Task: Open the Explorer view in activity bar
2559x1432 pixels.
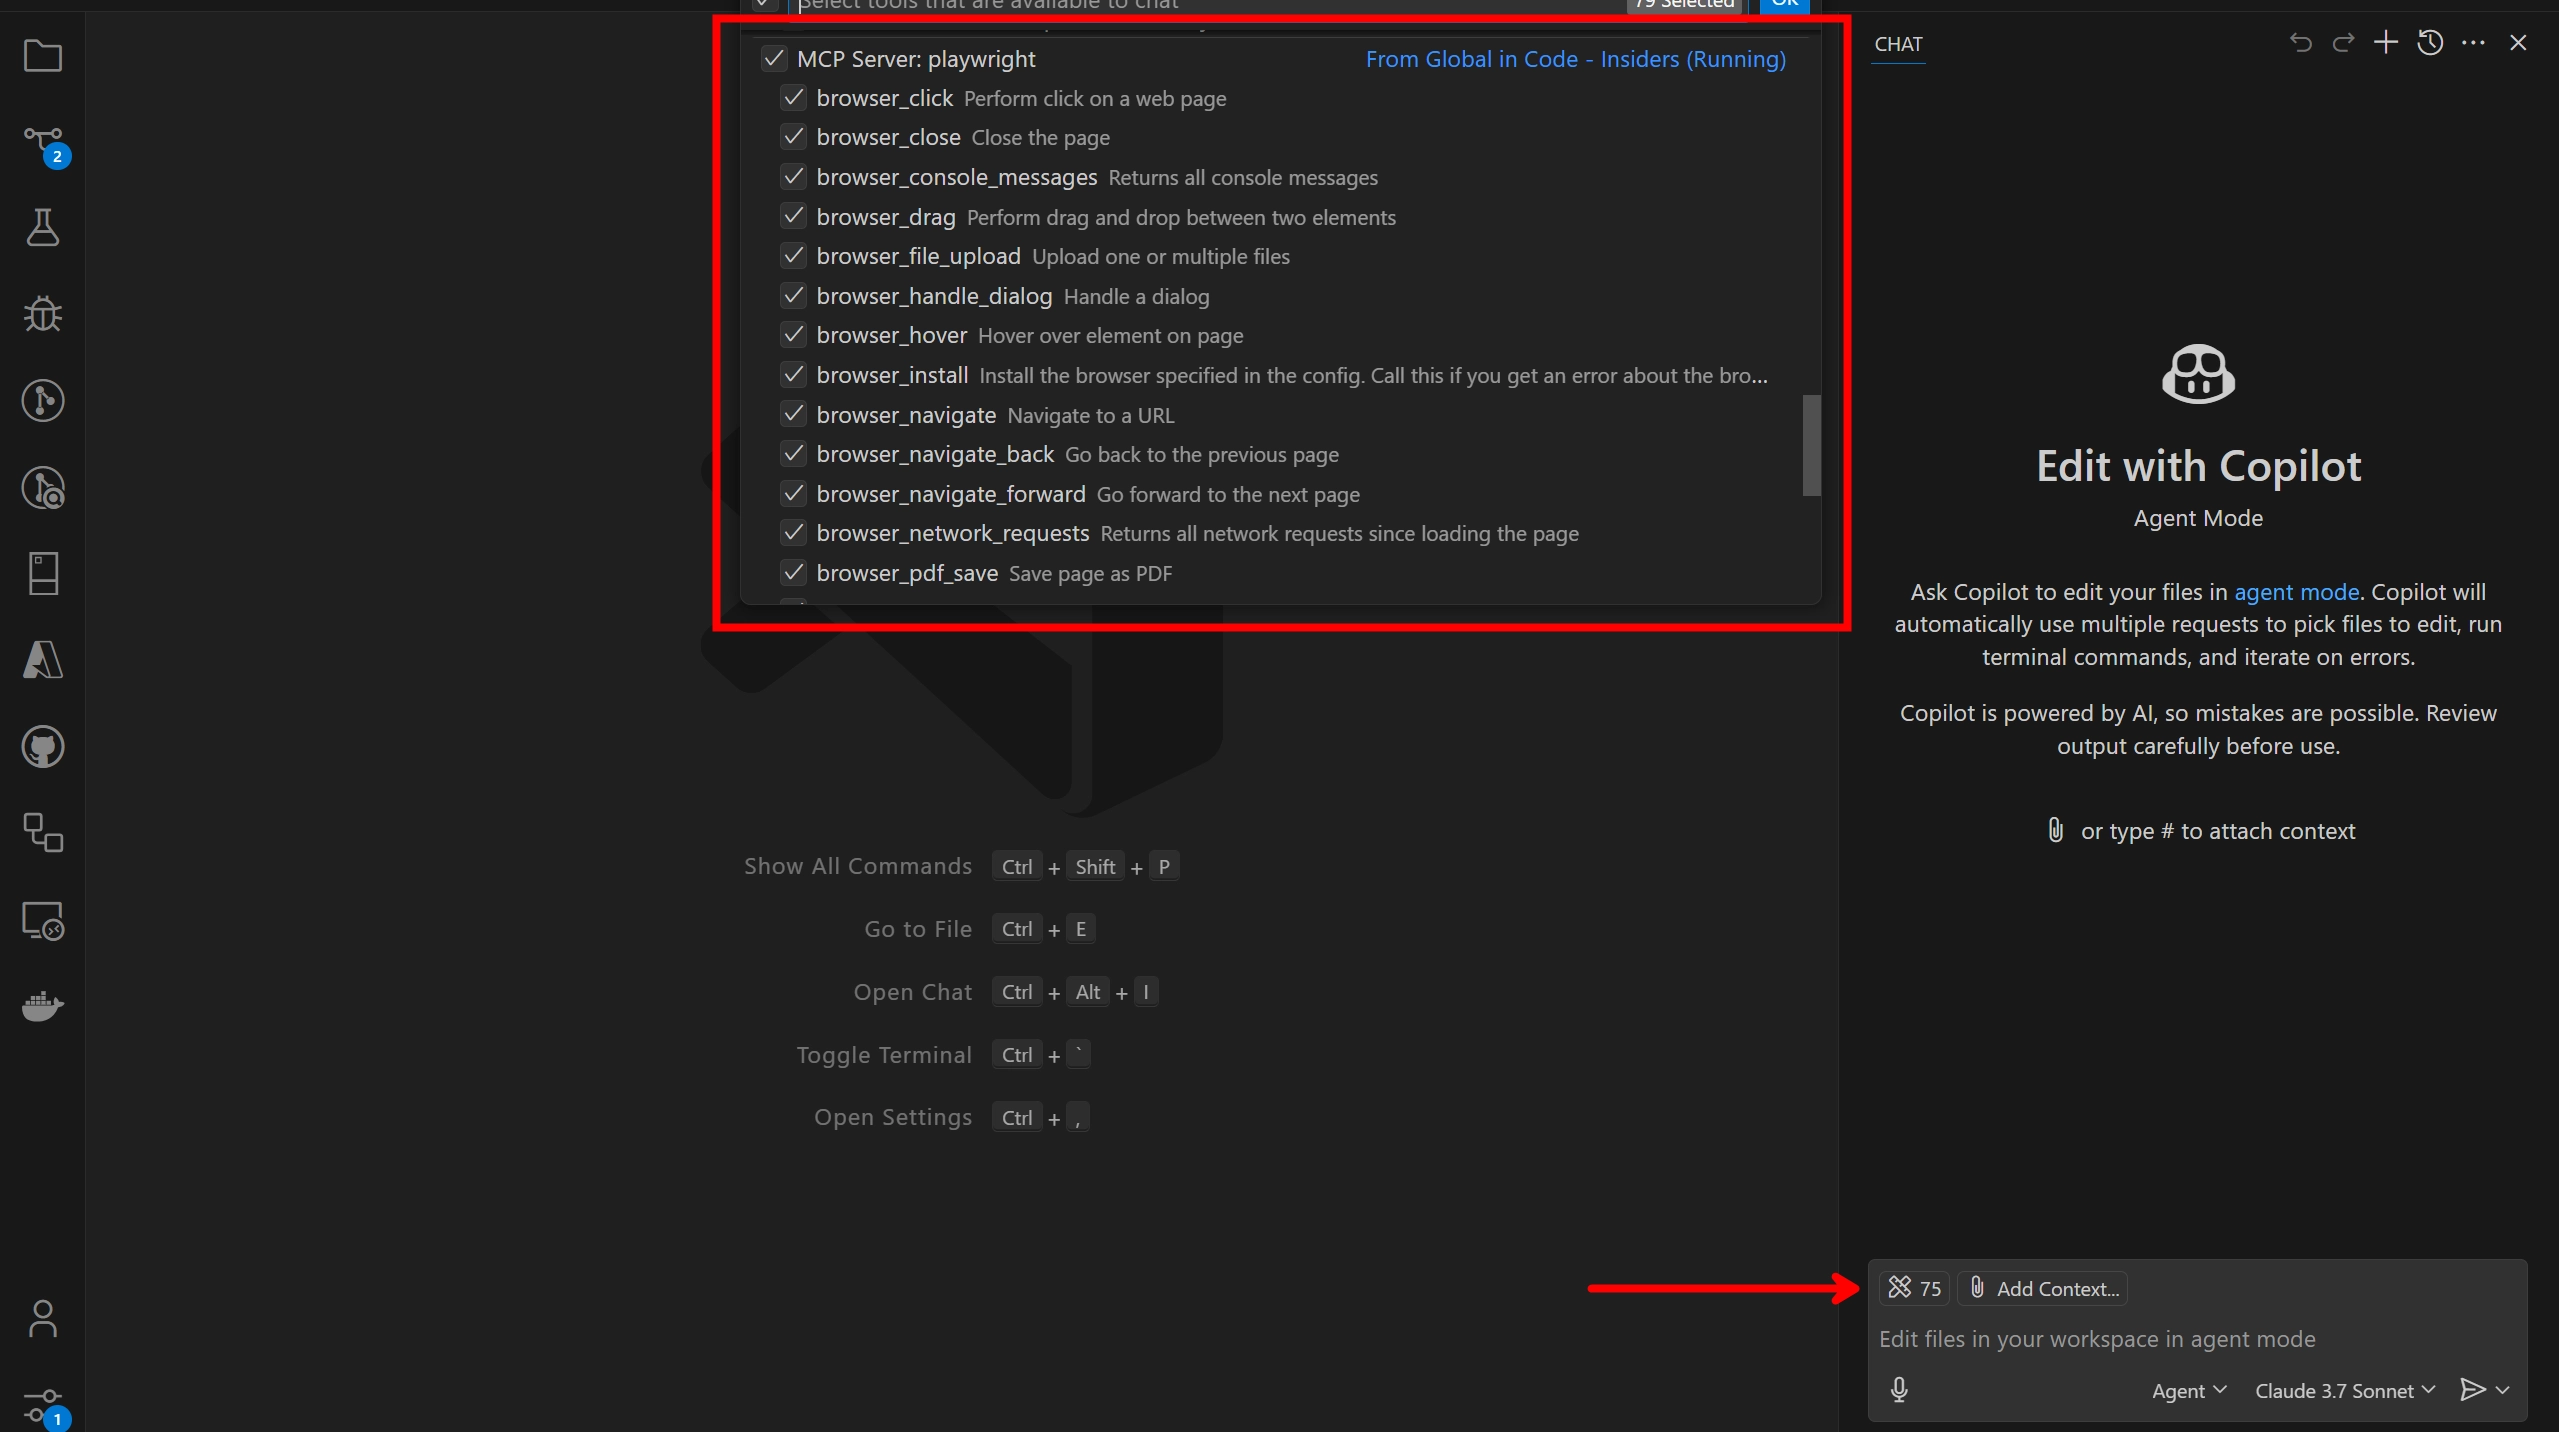Action: click(43, 56)
